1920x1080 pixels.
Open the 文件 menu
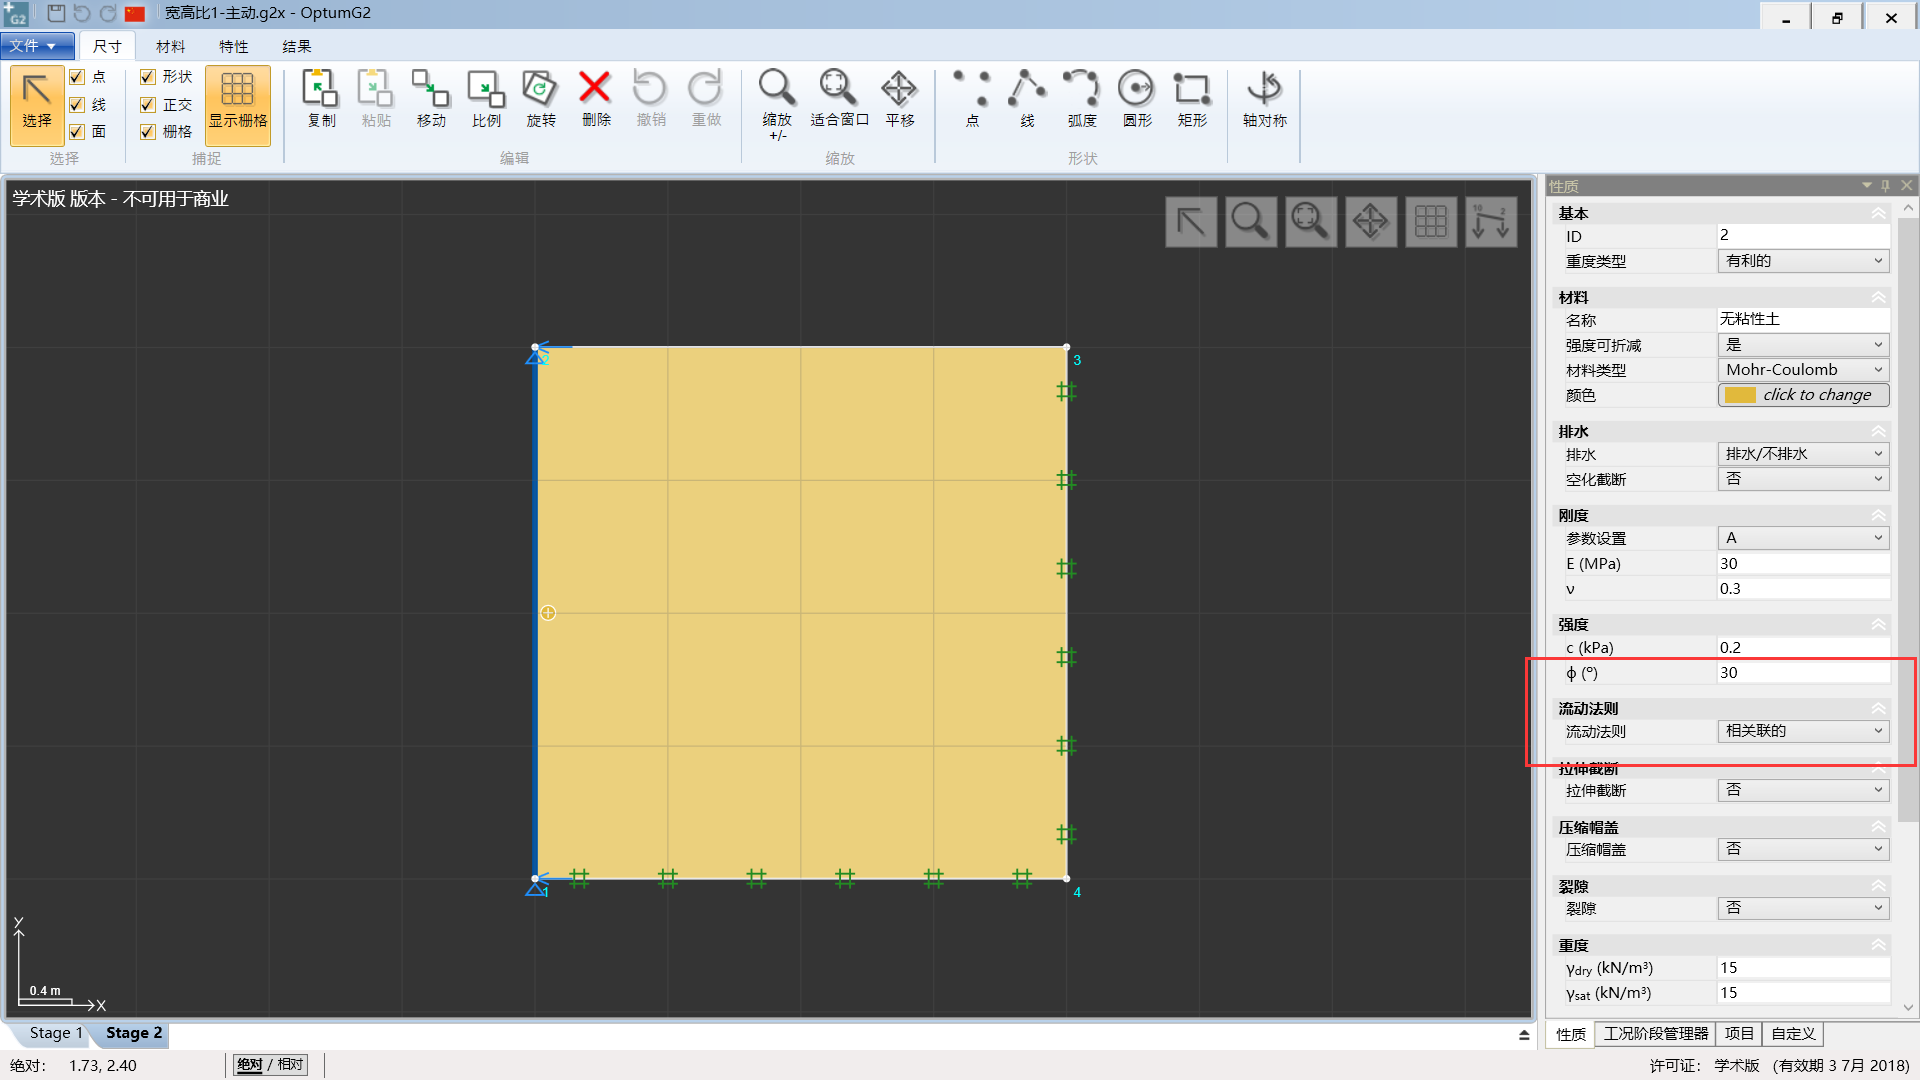37,46
